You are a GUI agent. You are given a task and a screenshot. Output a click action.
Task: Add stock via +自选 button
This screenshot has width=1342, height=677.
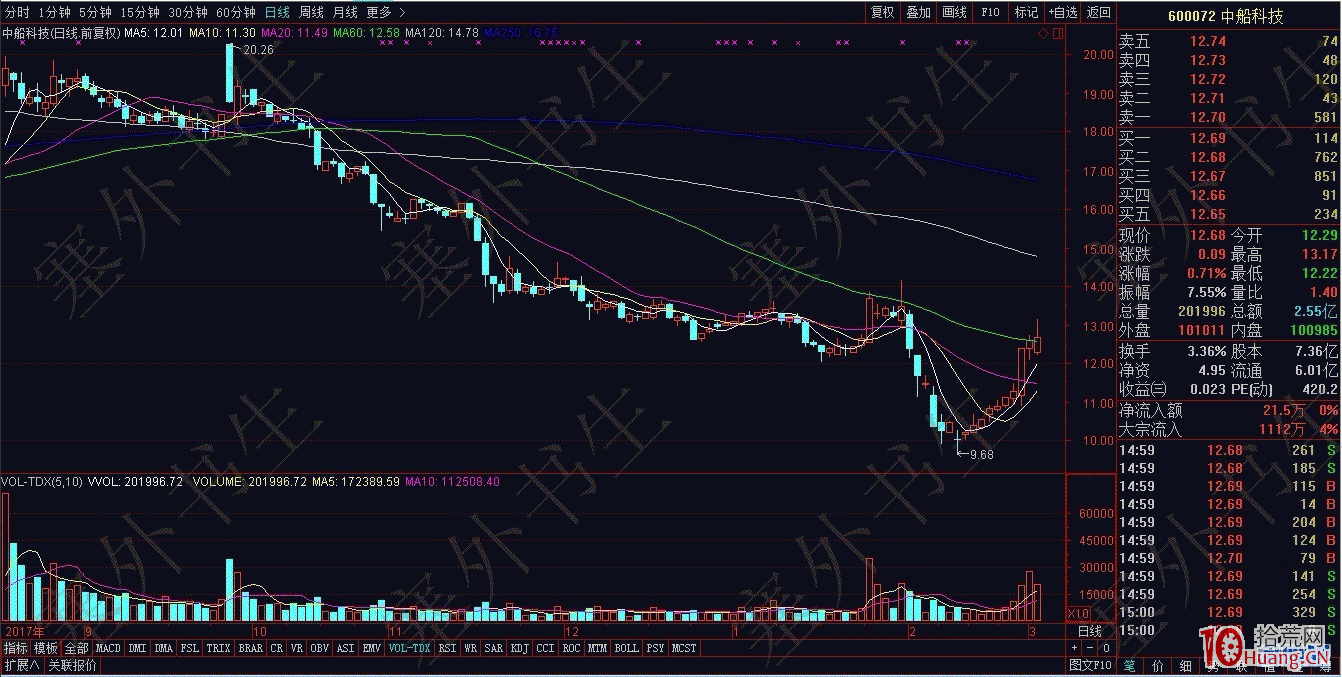pos(1063,12)
